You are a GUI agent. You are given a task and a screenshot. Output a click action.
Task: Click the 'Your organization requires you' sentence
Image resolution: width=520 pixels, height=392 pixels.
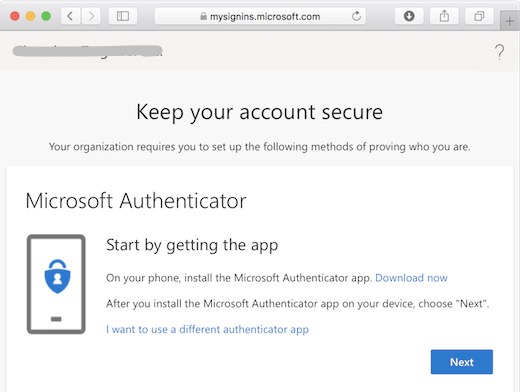(259, 147)
